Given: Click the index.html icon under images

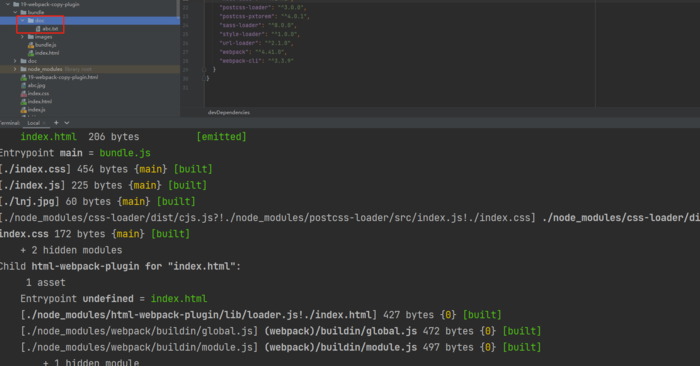Looking at the screenshot, I should tap(31, 53).
